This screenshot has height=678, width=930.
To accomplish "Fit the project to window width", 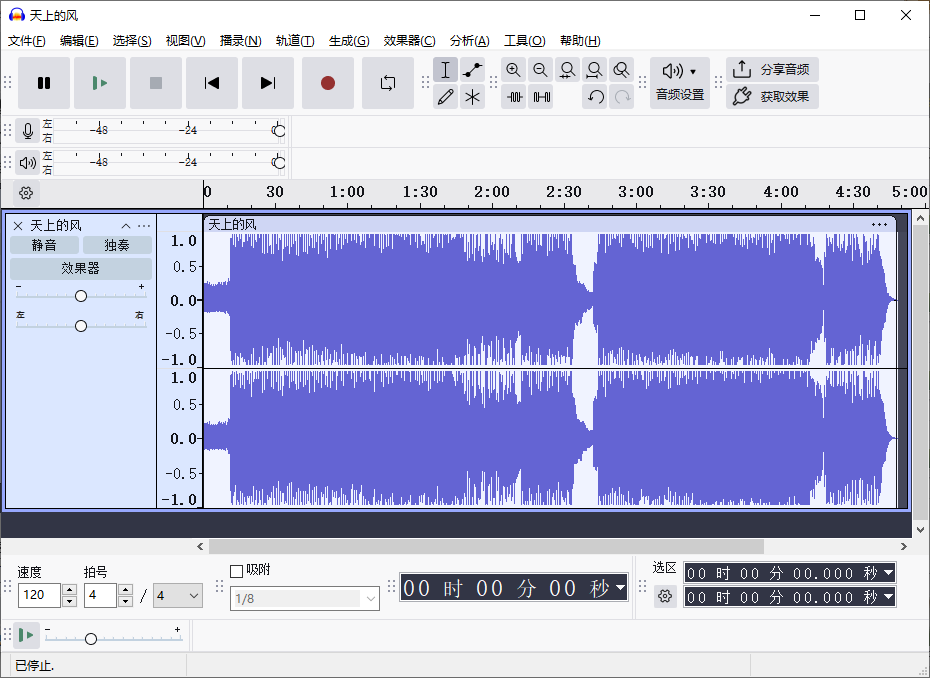I will click(594, 70).
